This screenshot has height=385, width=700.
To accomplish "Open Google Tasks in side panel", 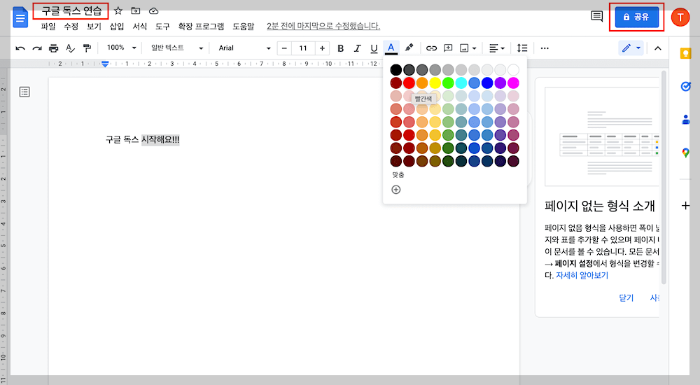I will point(685,87).
